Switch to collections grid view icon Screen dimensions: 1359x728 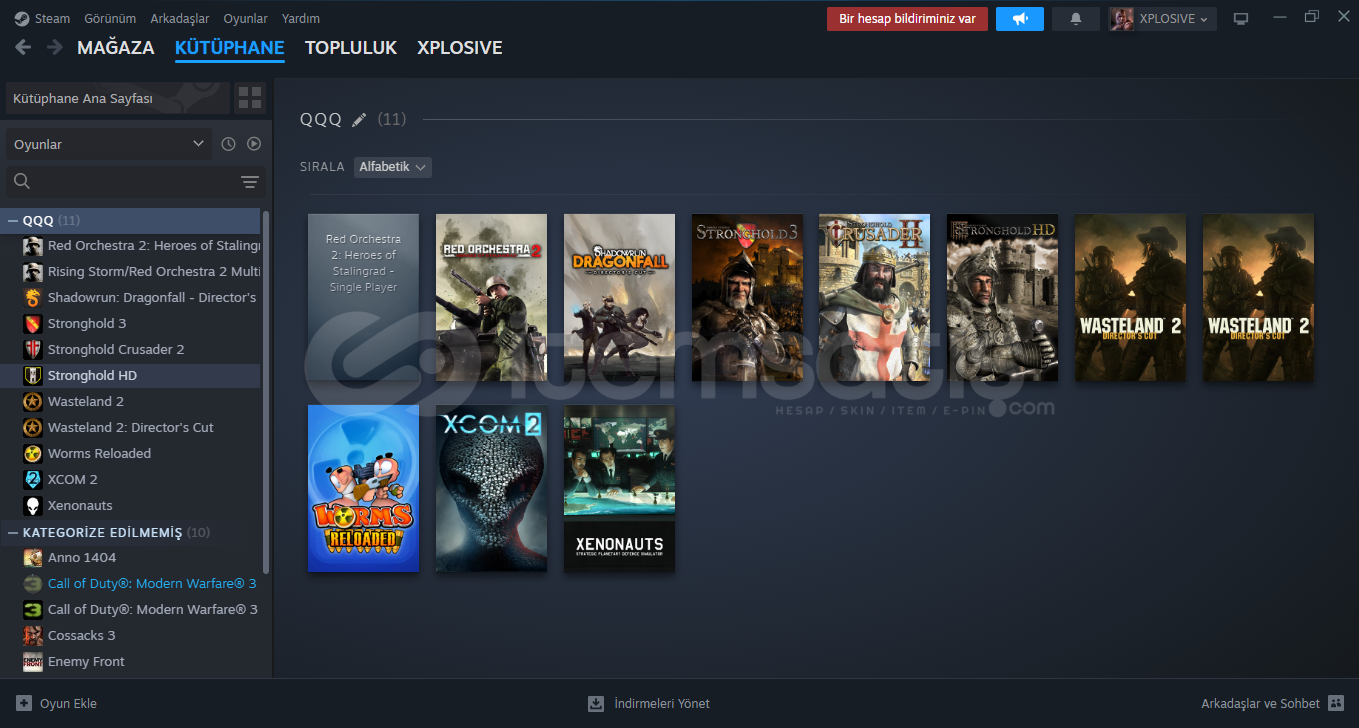[250, 98]
